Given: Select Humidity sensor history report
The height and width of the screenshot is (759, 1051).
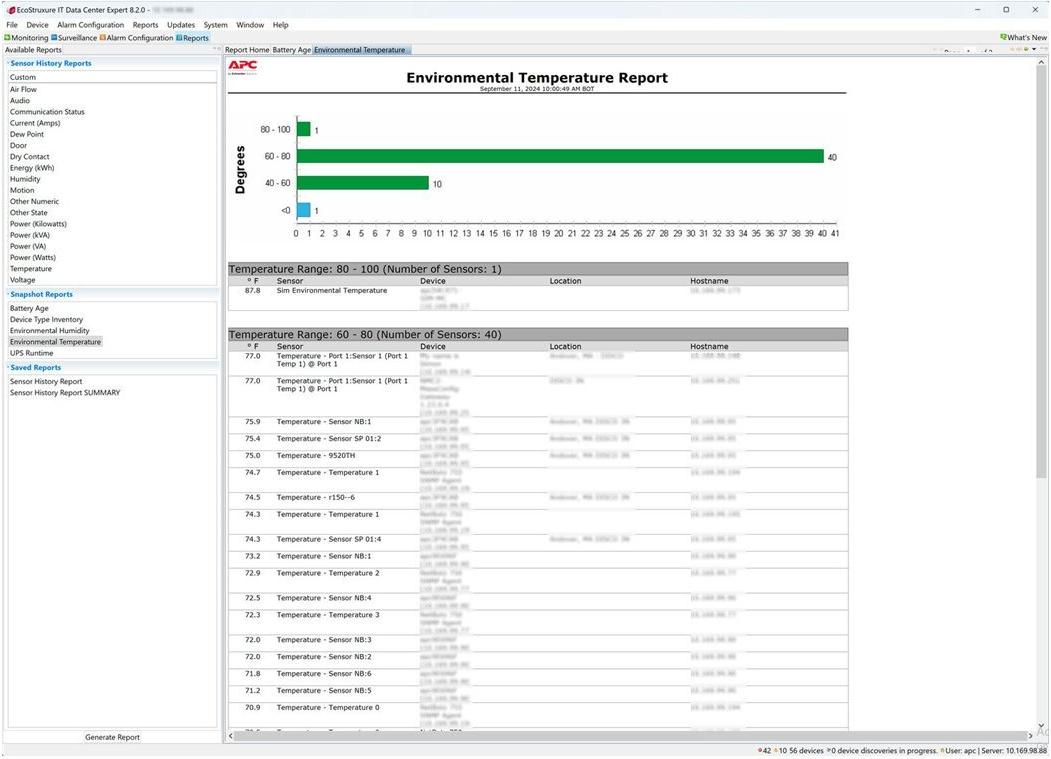Looking at the screenshot, I should [x=25, y=179].
